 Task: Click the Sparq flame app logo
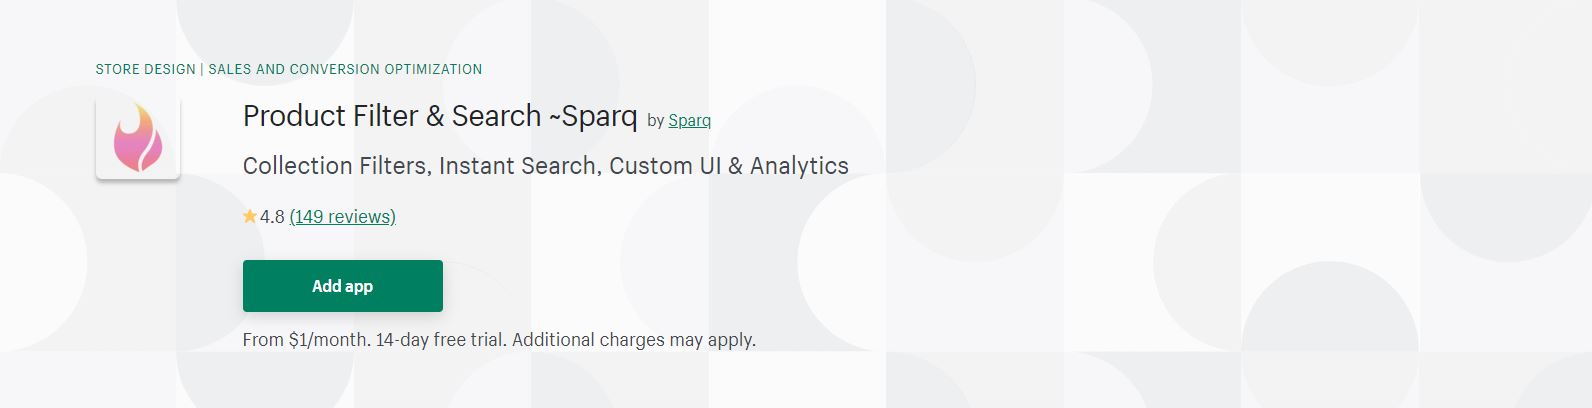138,137
